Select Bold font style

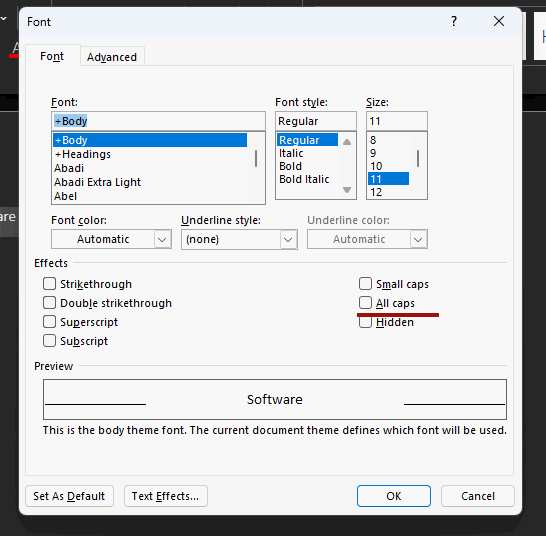307,166
